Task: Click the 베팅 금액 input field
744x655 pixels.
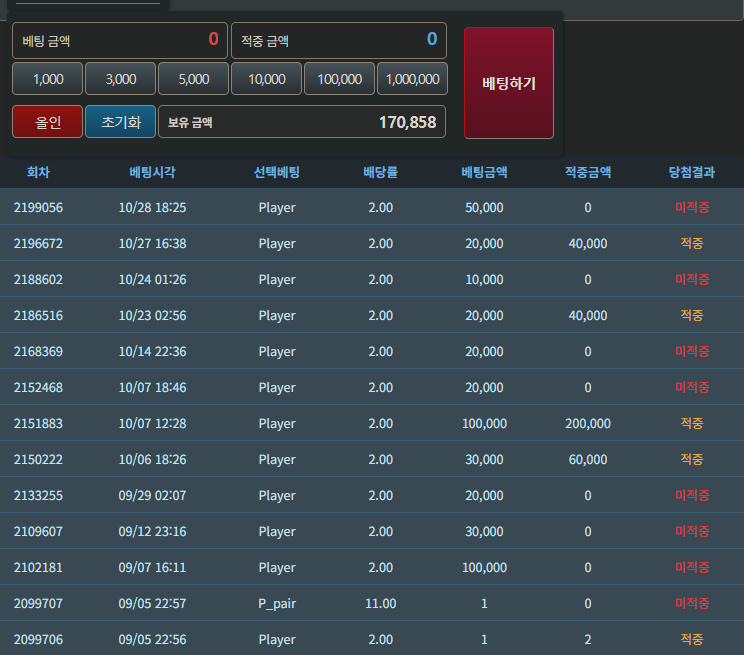Action: (x=120, y=40)
